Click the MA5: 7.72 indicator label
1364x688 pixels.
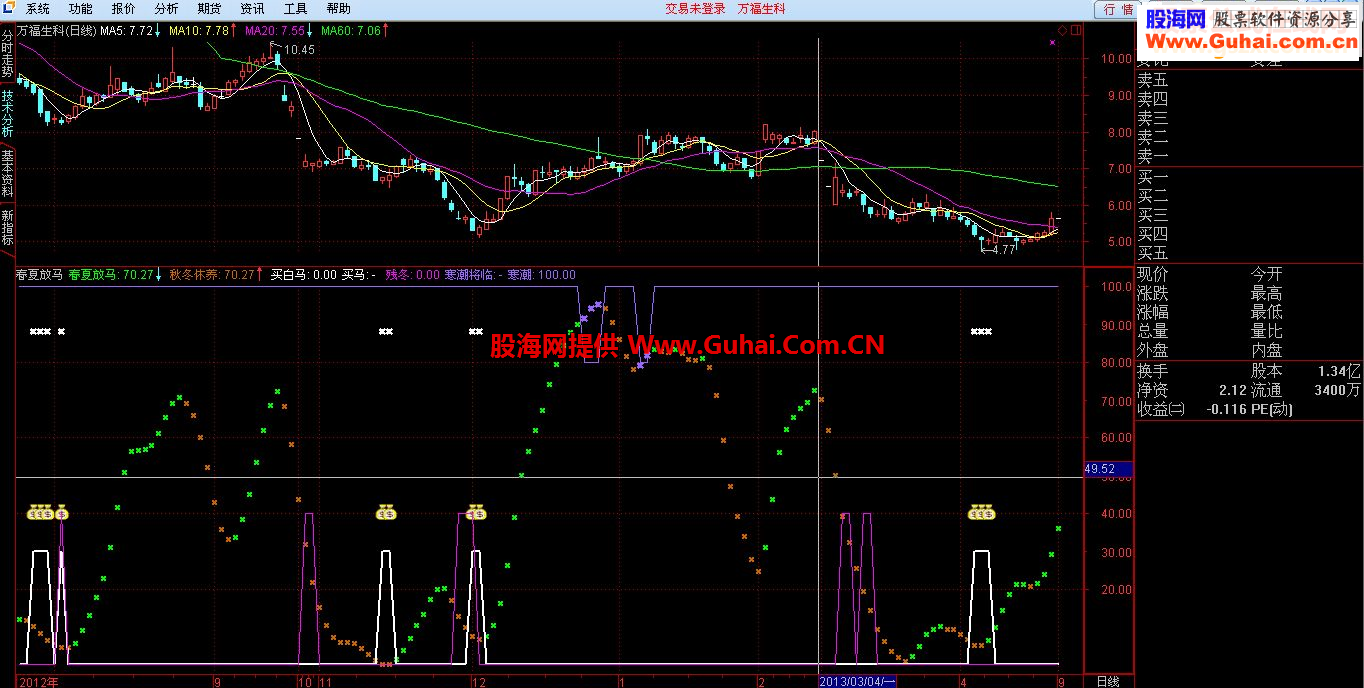126,31
